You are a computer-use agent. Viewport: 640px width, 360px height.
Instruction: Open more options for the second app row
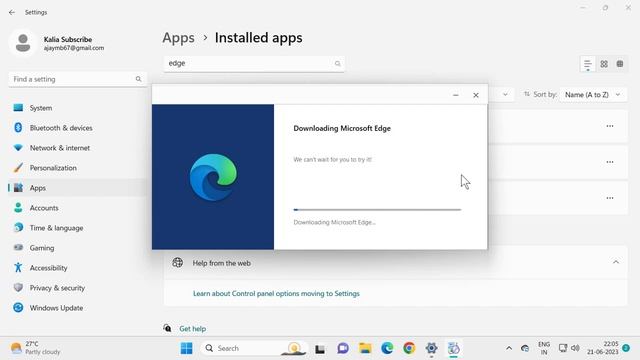[610, 162]
